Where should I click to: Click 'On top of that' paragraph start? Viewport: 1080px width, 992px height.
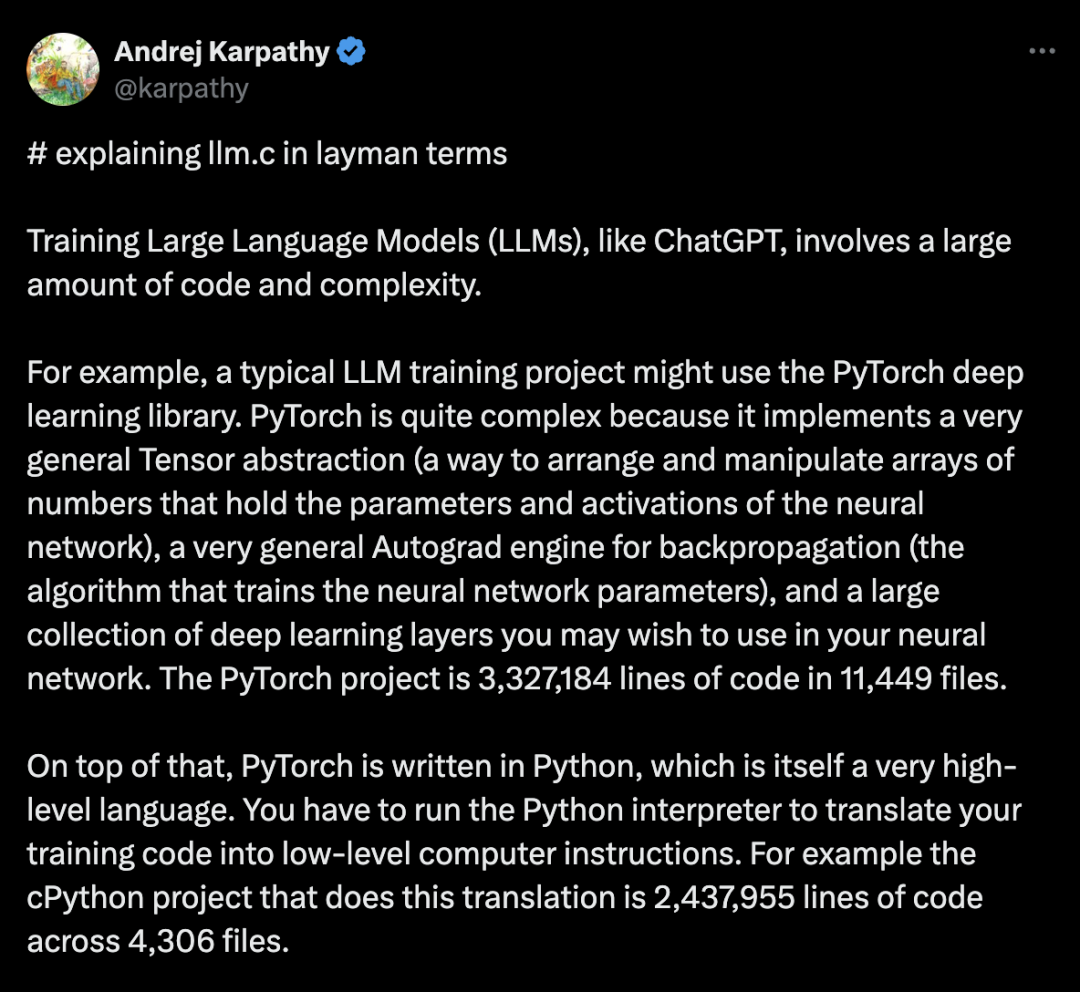[x=129, y=767]
